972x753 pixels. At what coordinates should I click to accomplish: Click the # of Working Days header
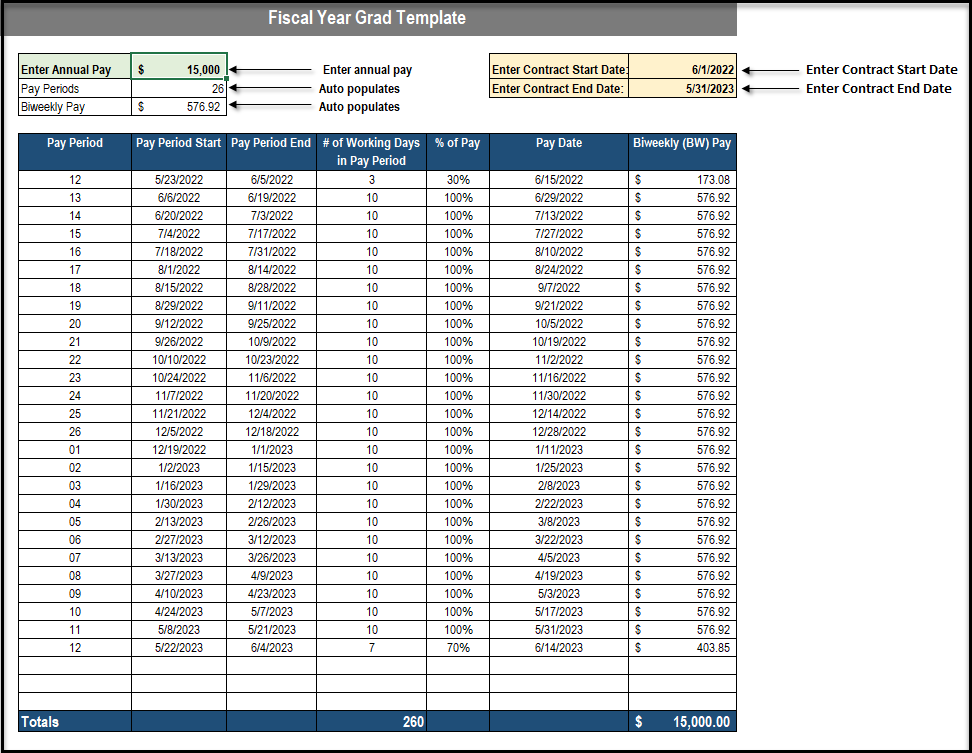[x=371, y=151]
